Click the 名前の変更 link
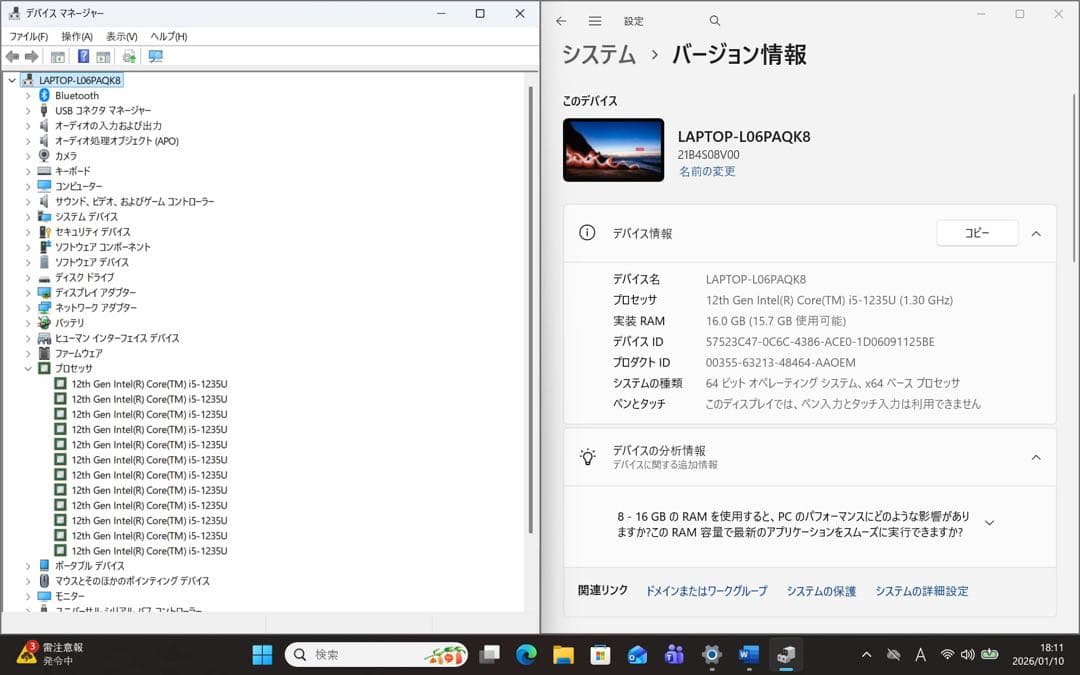 707,171
